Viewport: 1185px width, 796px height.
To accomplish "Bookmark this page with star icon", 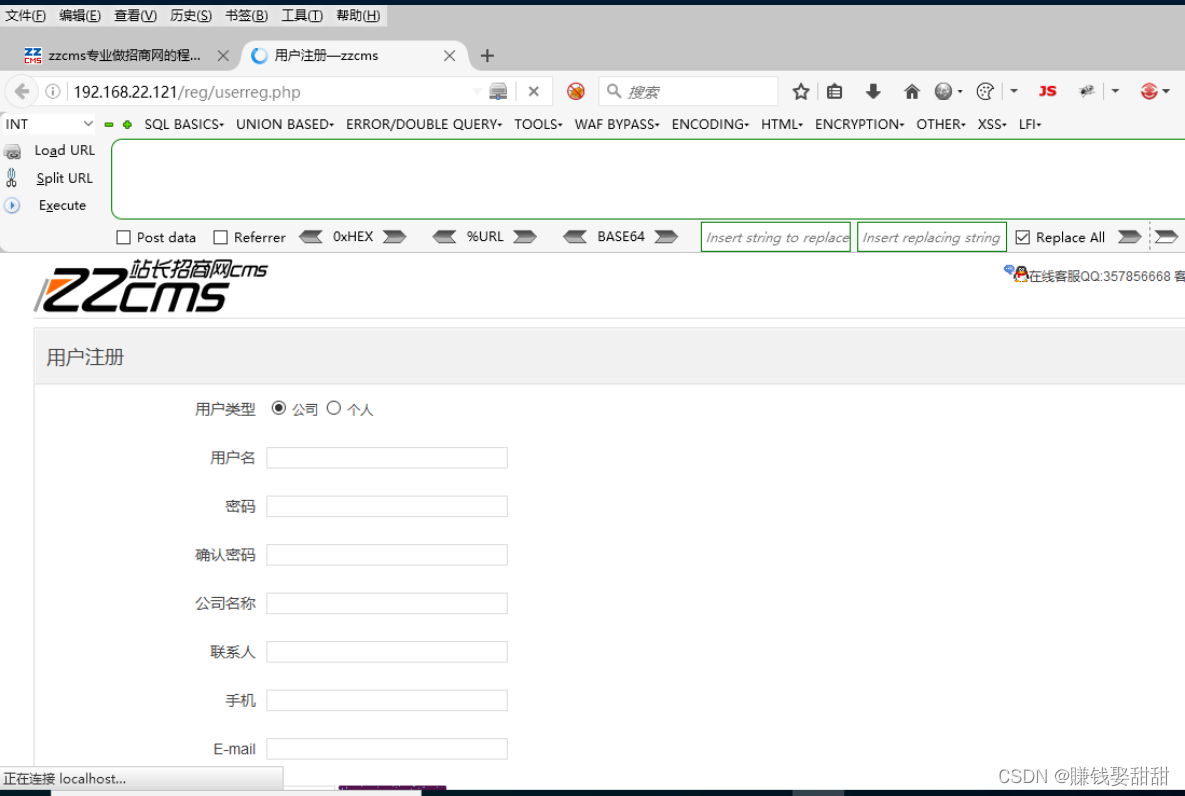I will [x=801, y=91].
